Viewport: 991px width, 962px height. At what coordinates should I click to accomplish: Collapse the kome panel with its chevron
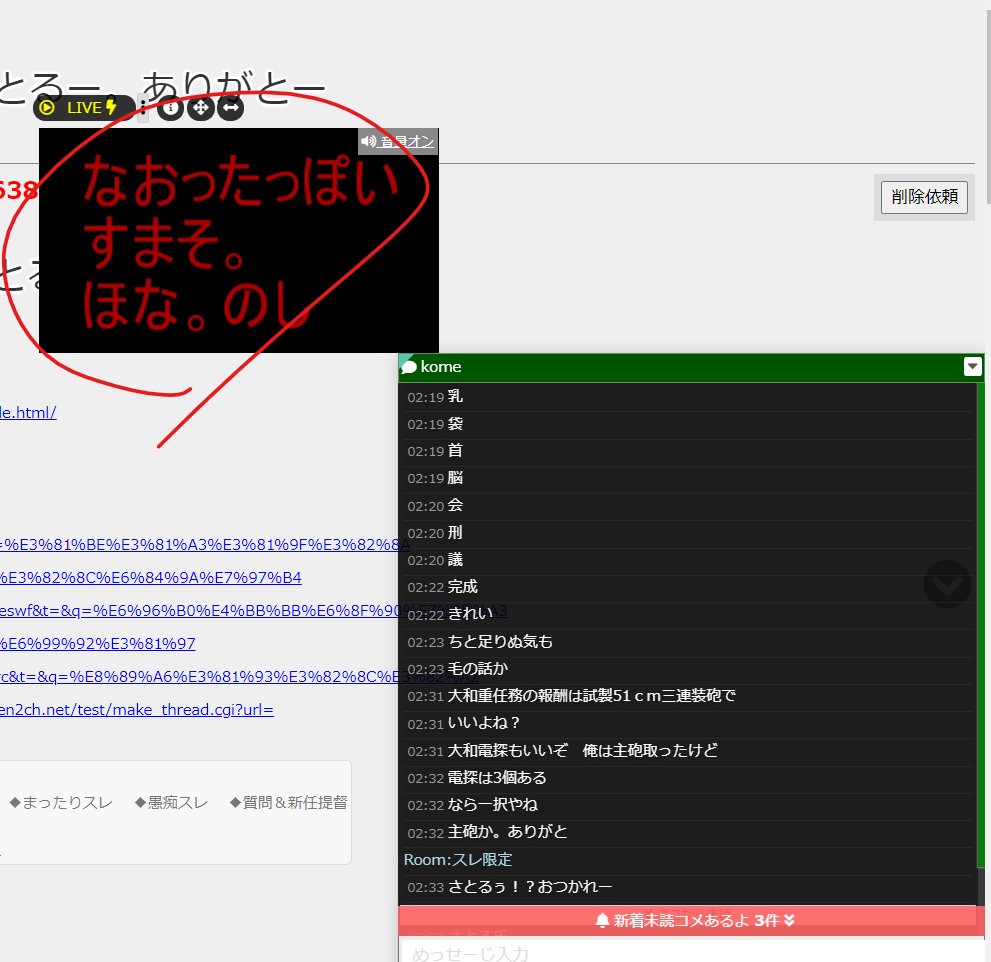[x=972, y=366]
